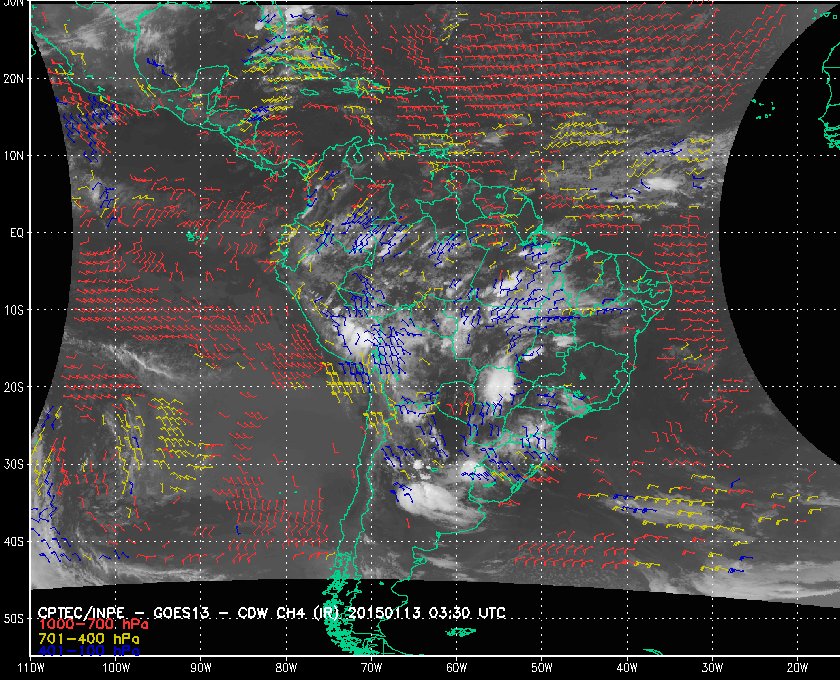
Task: Click the 20N latitude label
Action: click(x=13, y=79)
